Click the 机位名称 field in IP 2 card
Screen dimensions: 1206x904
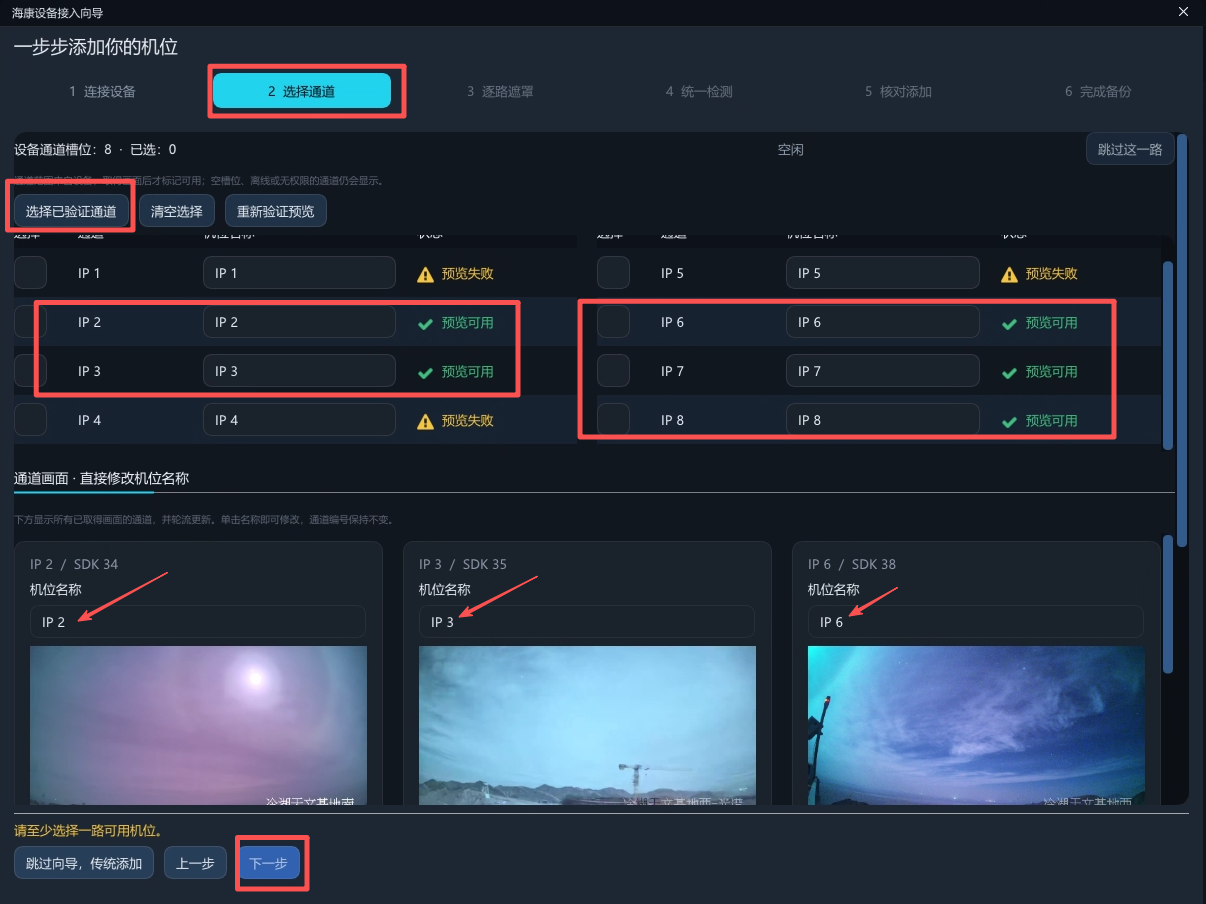[x=198, y=622]
